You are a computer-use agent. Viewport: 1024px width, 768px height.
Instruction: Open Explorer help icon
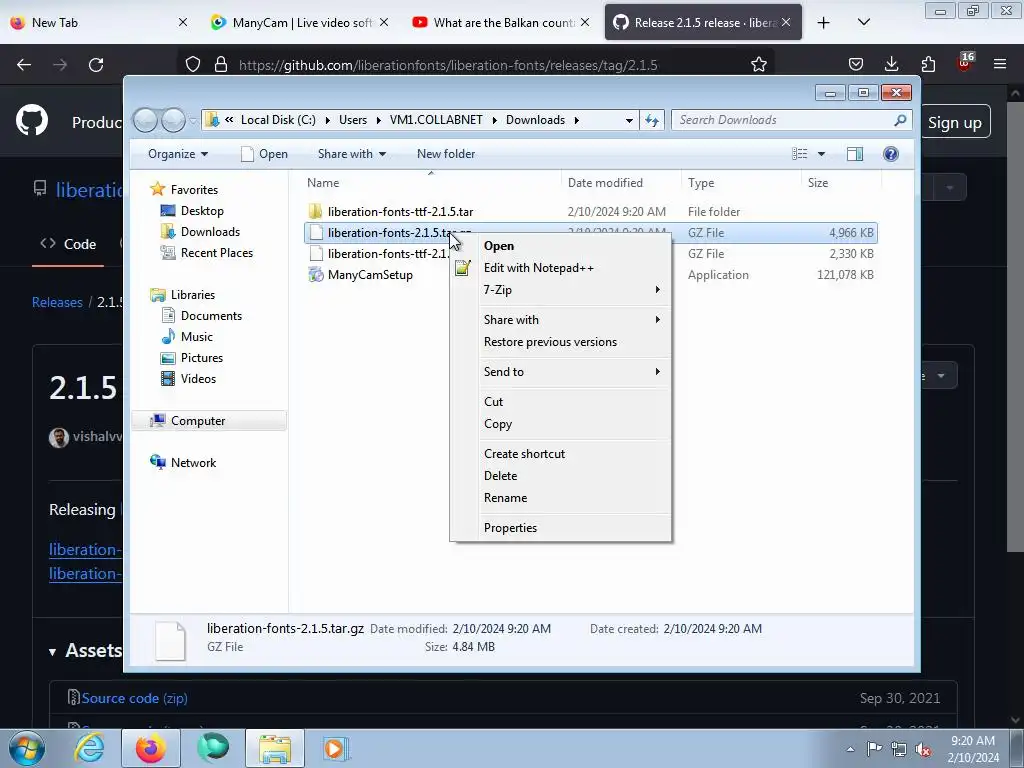tap(891, 154)
